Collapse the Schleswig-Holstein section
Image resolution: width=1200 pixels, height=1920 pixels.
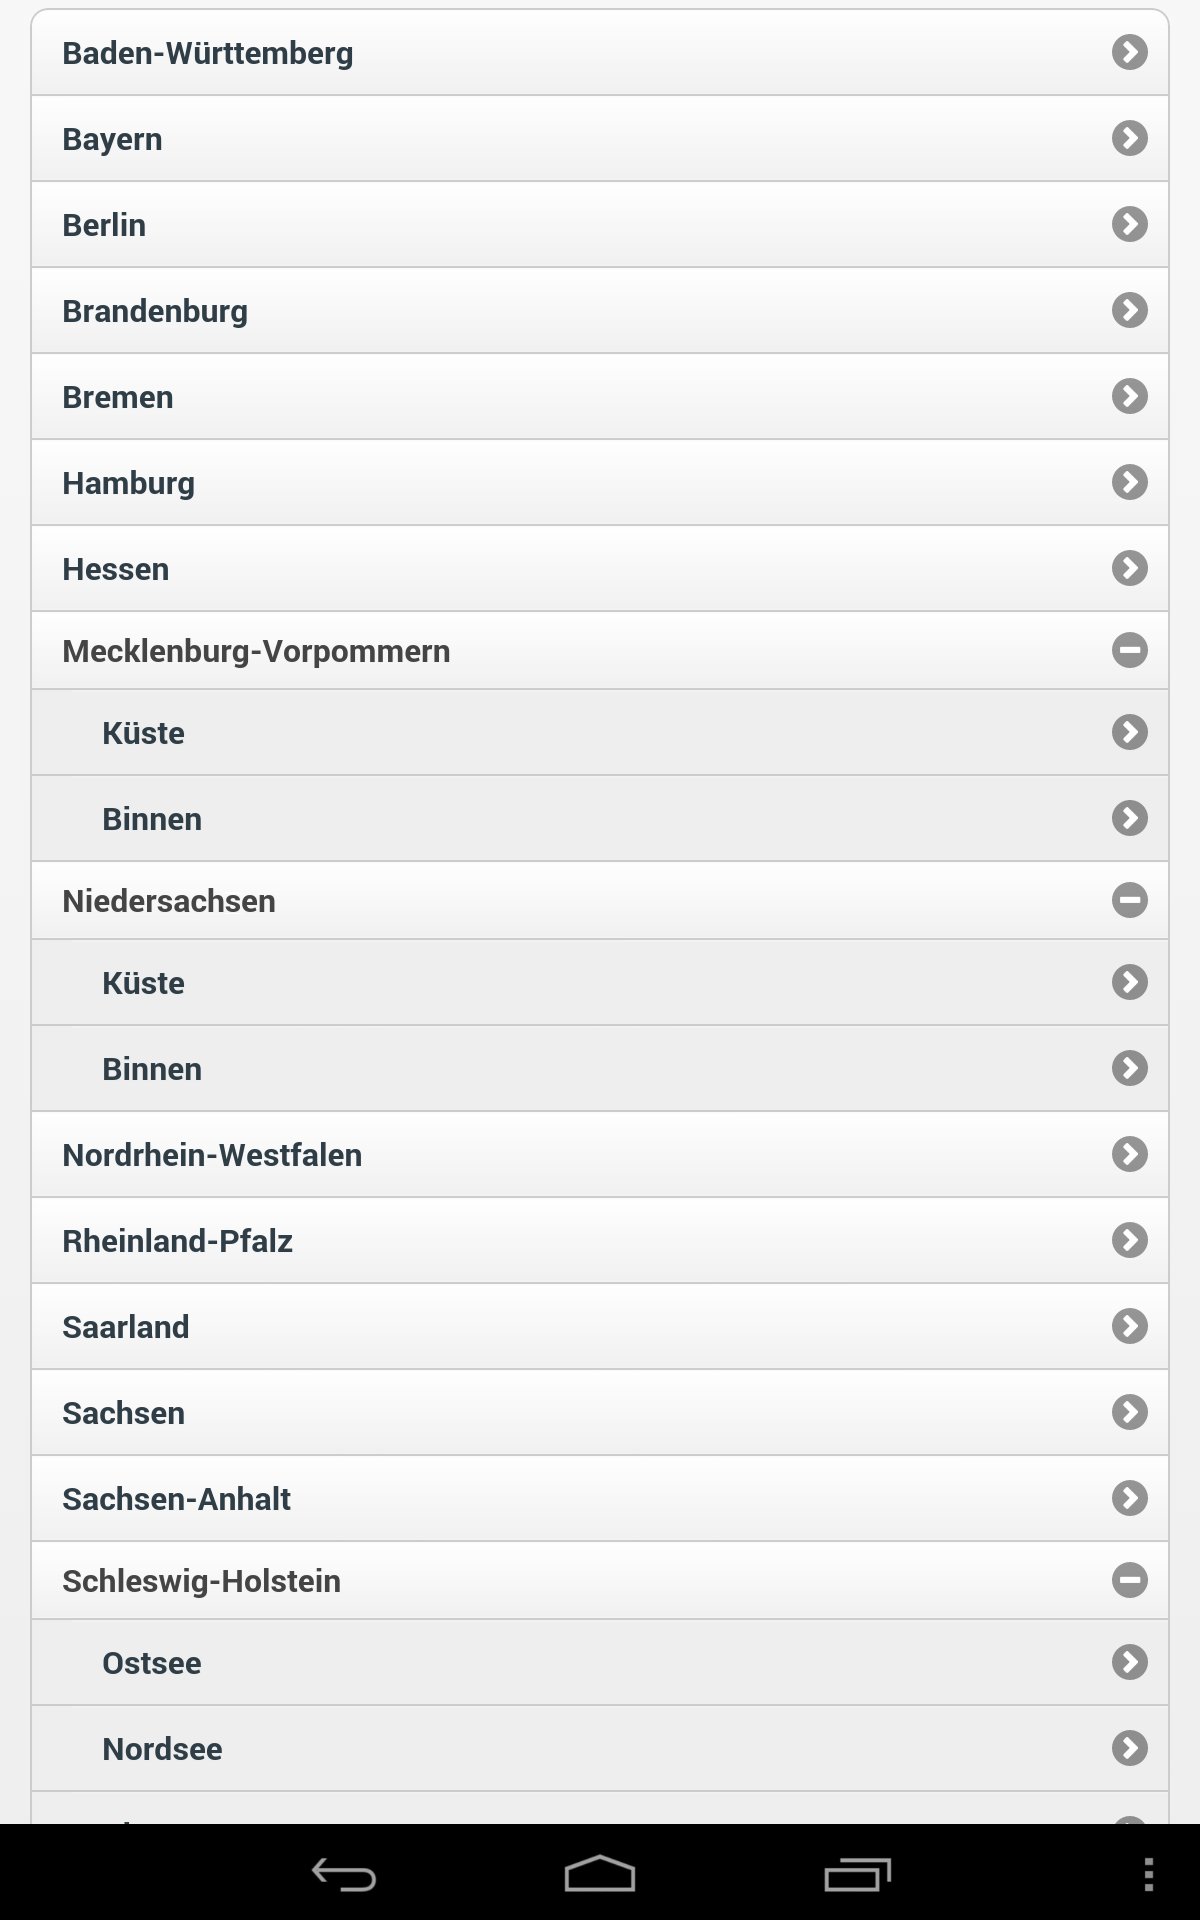(1129, 1580)
